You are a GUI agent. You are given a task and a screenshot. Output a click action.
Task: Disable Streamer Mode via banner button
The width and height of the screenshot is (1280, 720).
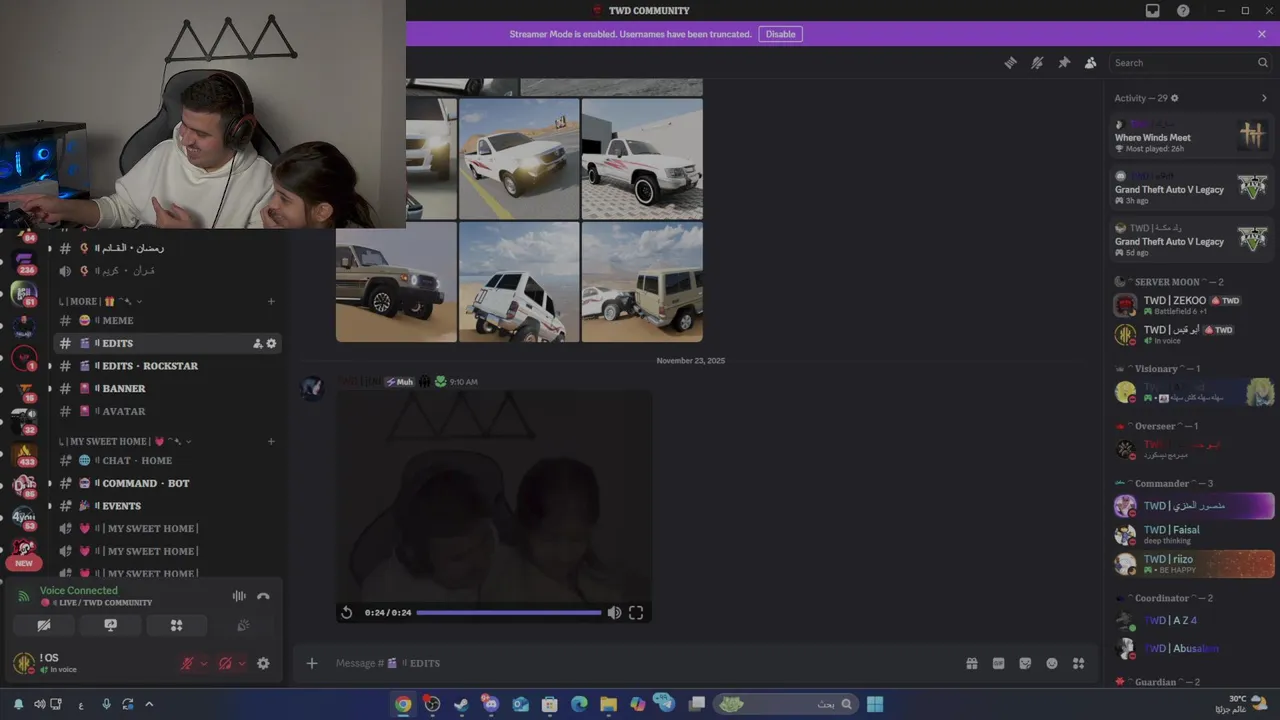[780, 34]
